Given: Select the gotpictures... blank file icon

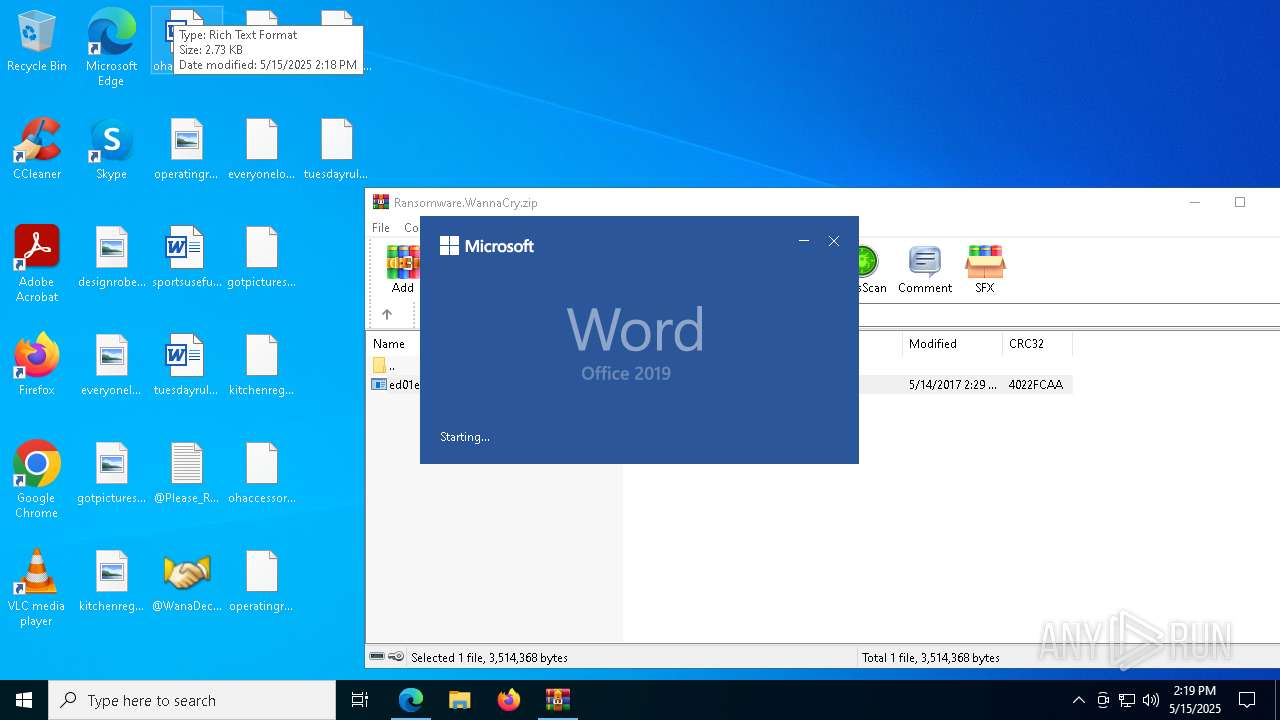Looking at the screenshot, I should pyautogui.click(x=262, y=257).
